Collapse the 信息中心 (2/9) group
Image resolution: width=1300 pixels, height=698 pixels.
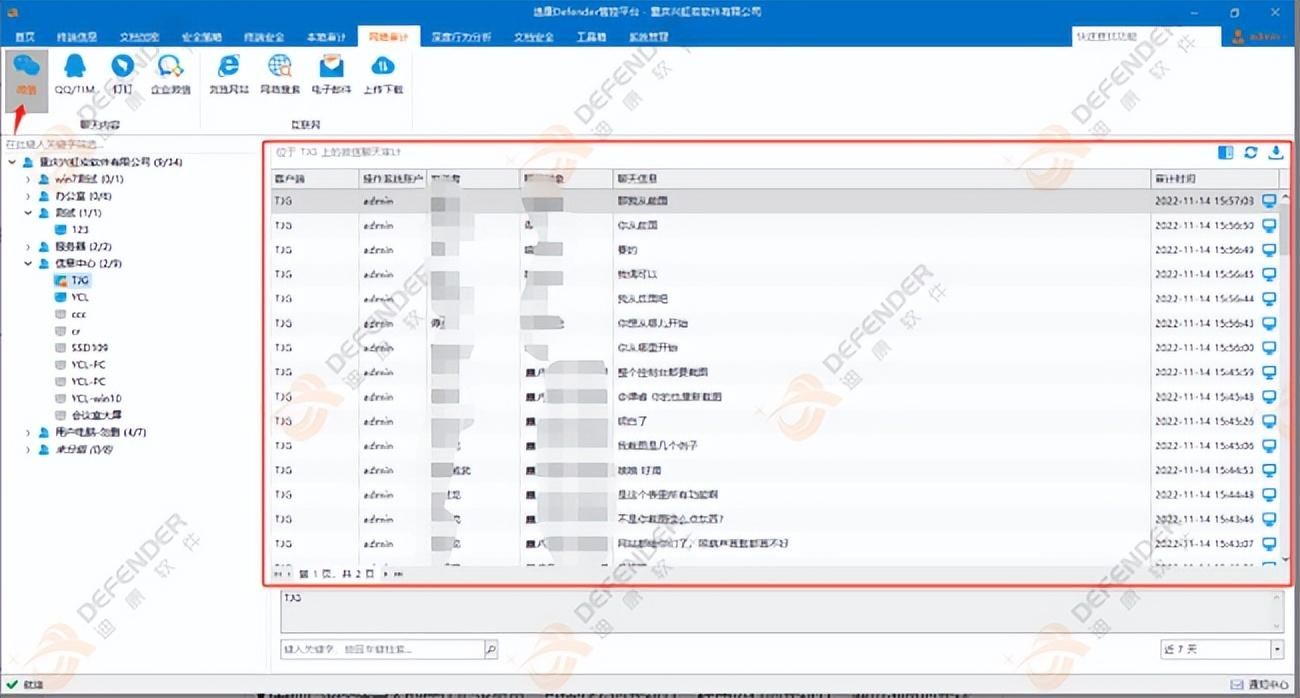pos(29,264)
